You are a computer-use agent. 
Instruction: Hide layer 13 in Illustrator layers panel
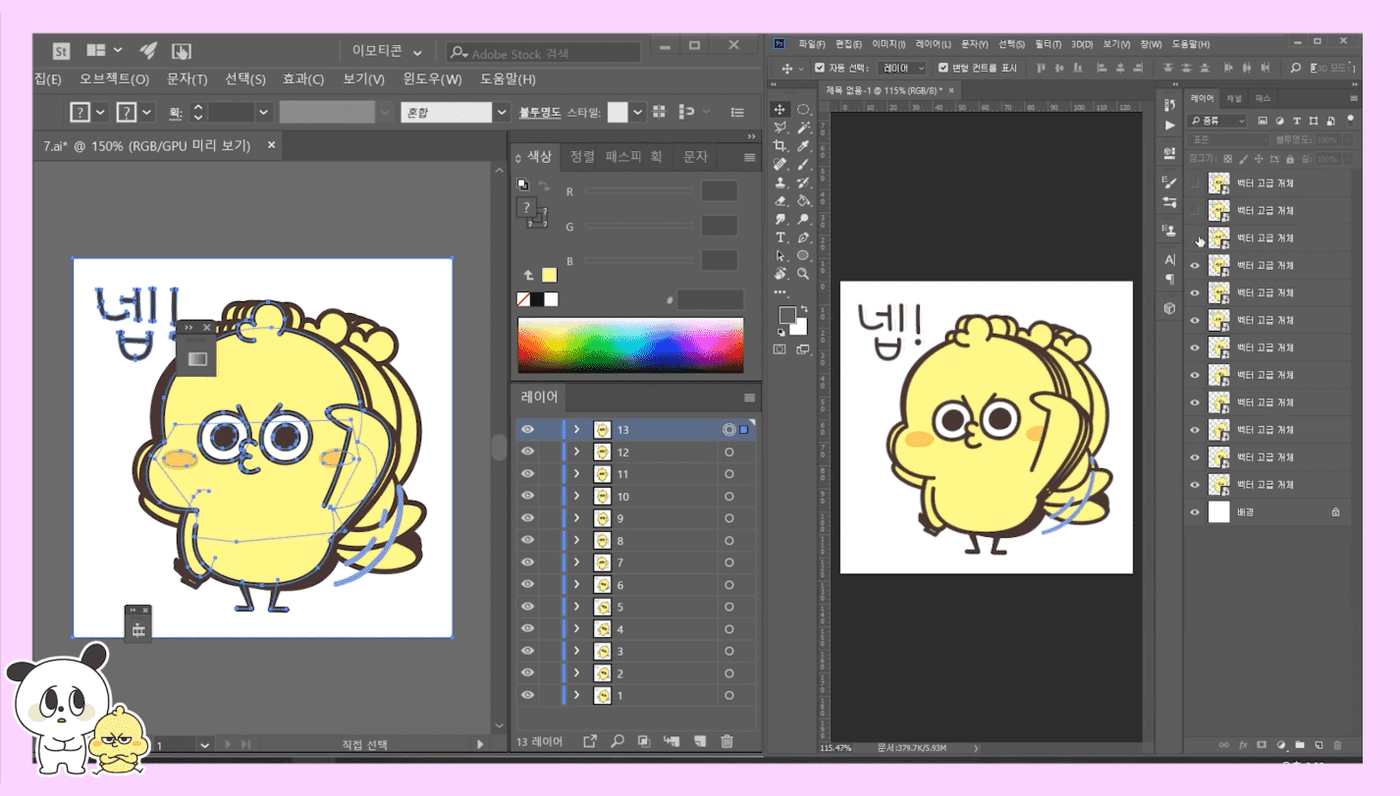[527, 429]
